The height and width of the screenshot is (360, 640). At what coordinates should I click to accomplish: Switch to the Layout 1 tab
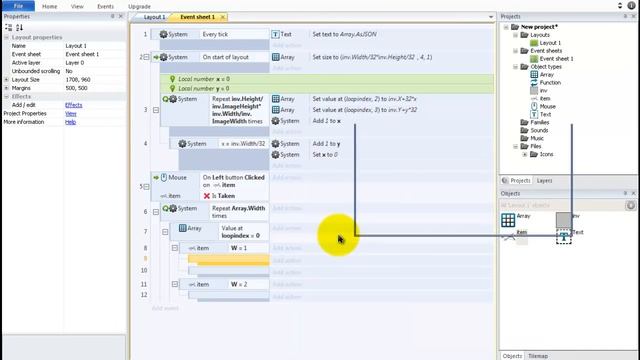153,17
